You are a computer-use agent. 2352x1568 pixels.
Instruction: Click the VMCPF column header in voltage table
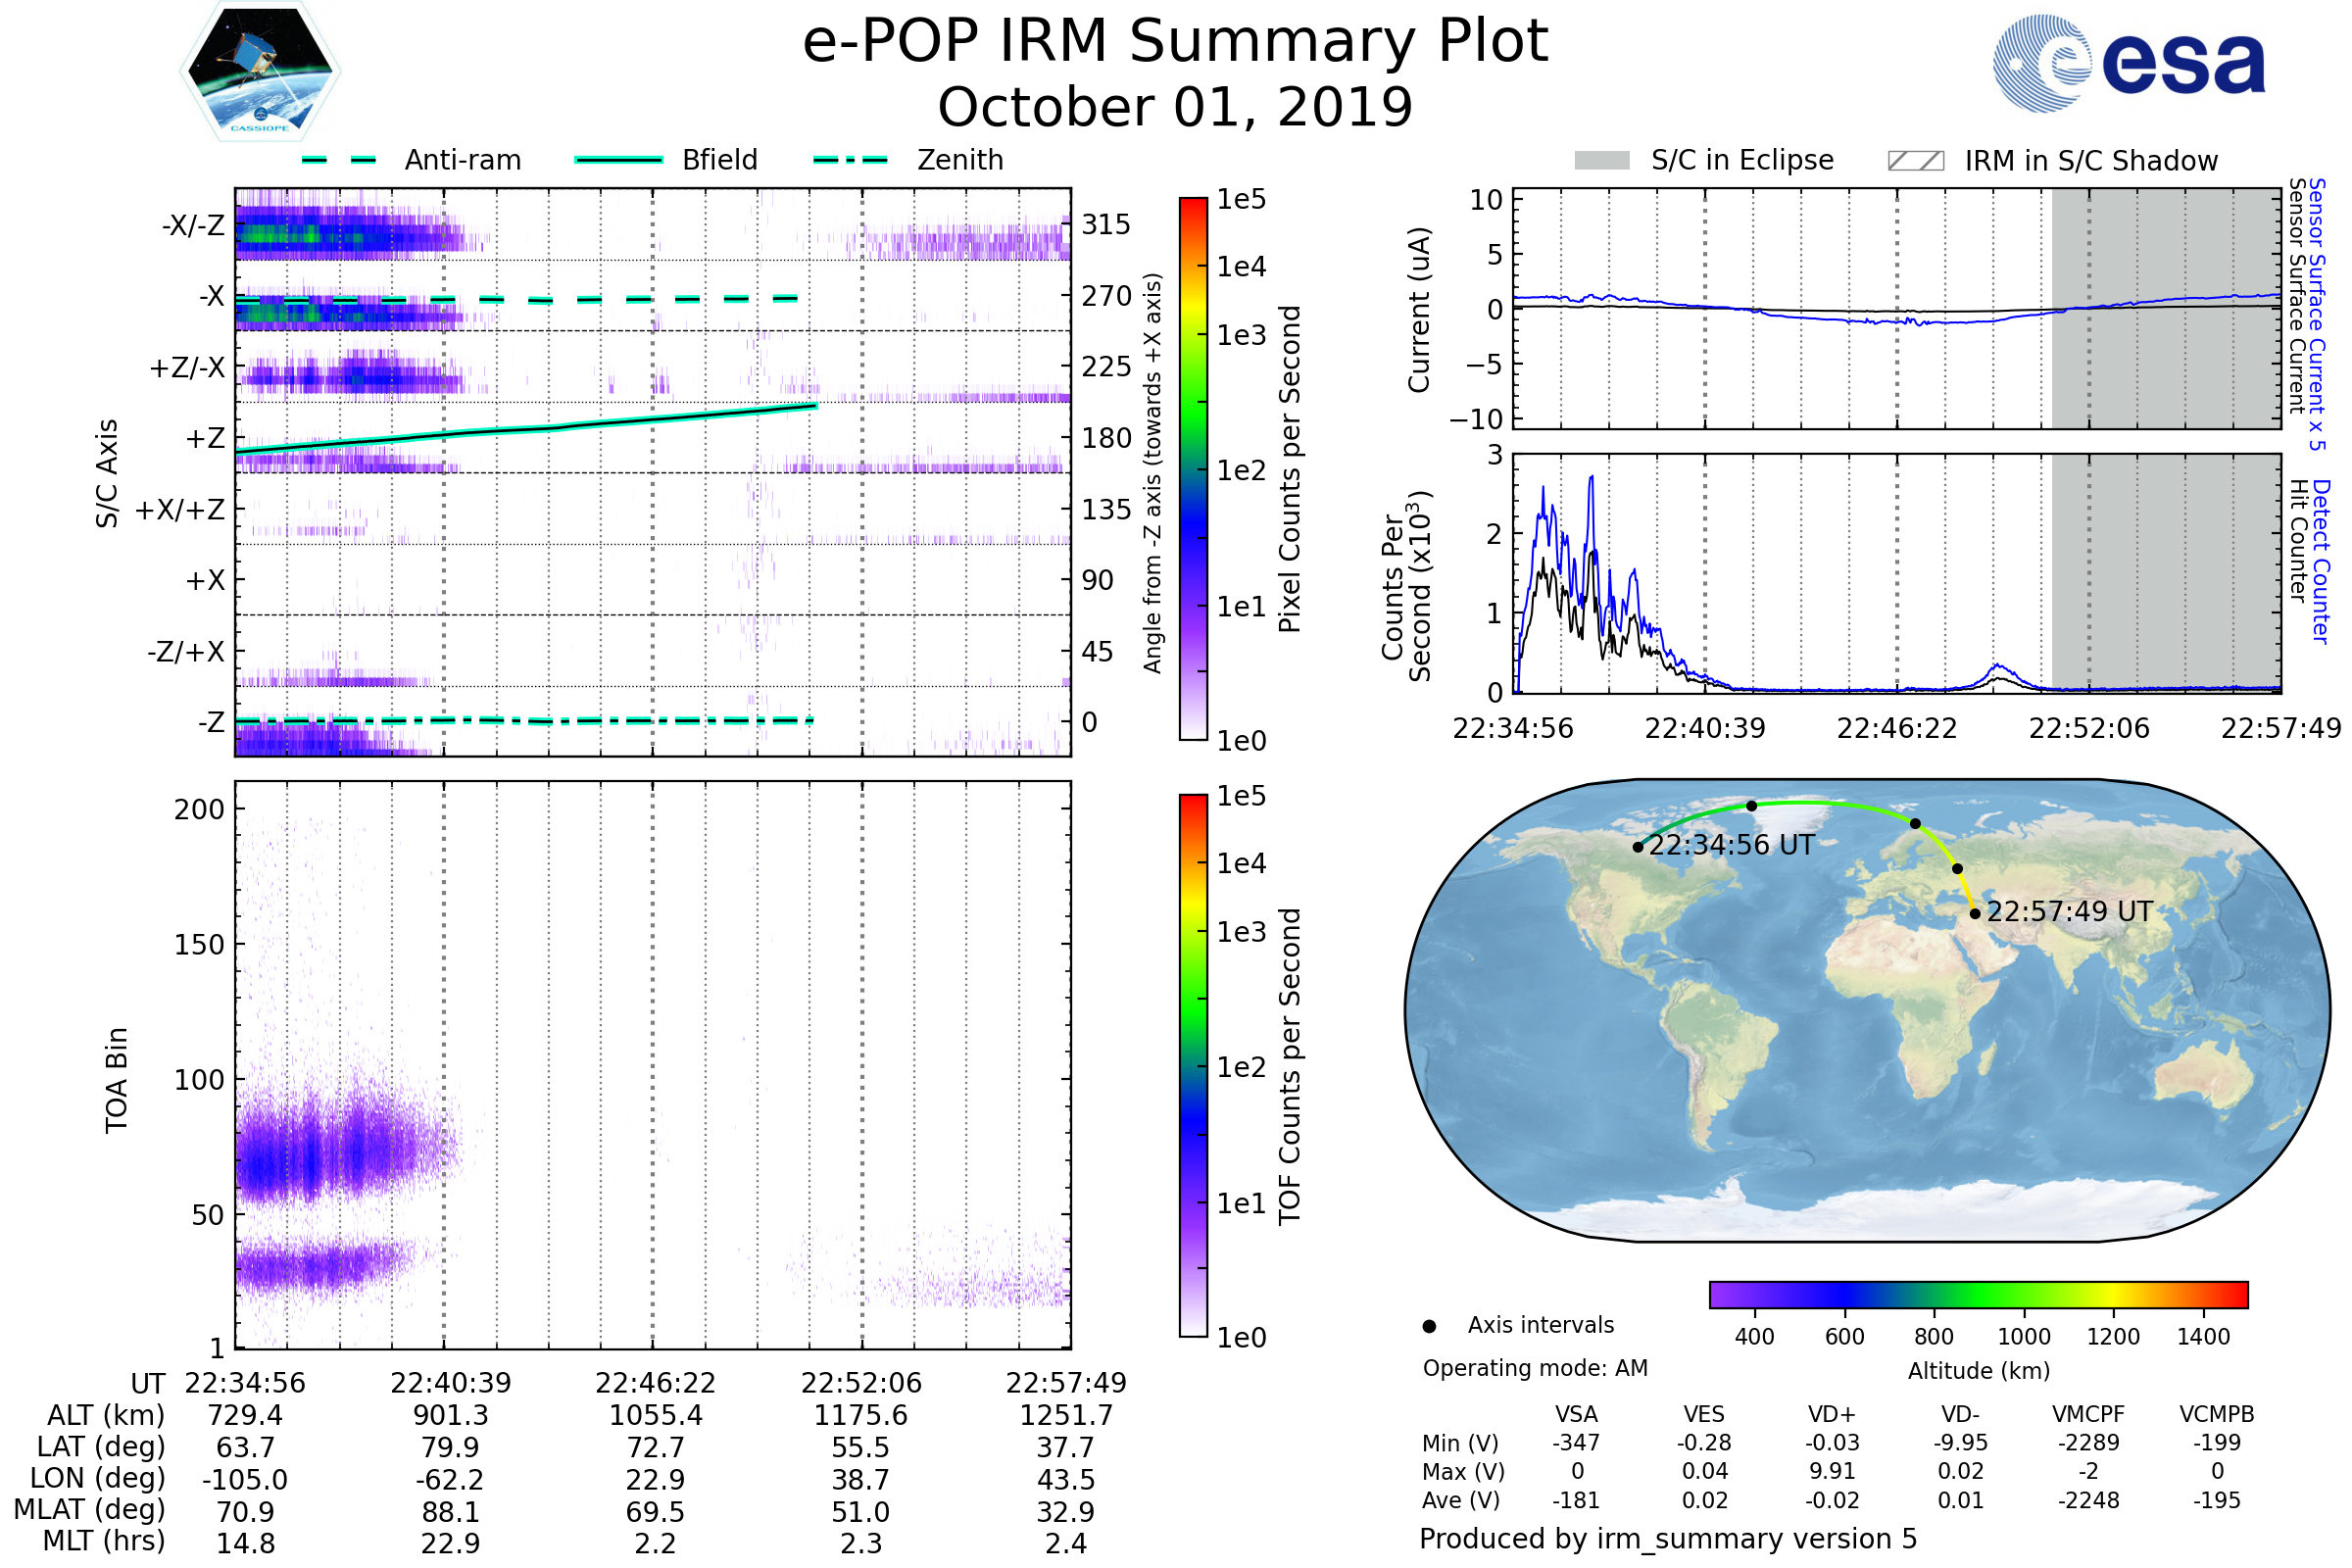coord(2088,1415)
